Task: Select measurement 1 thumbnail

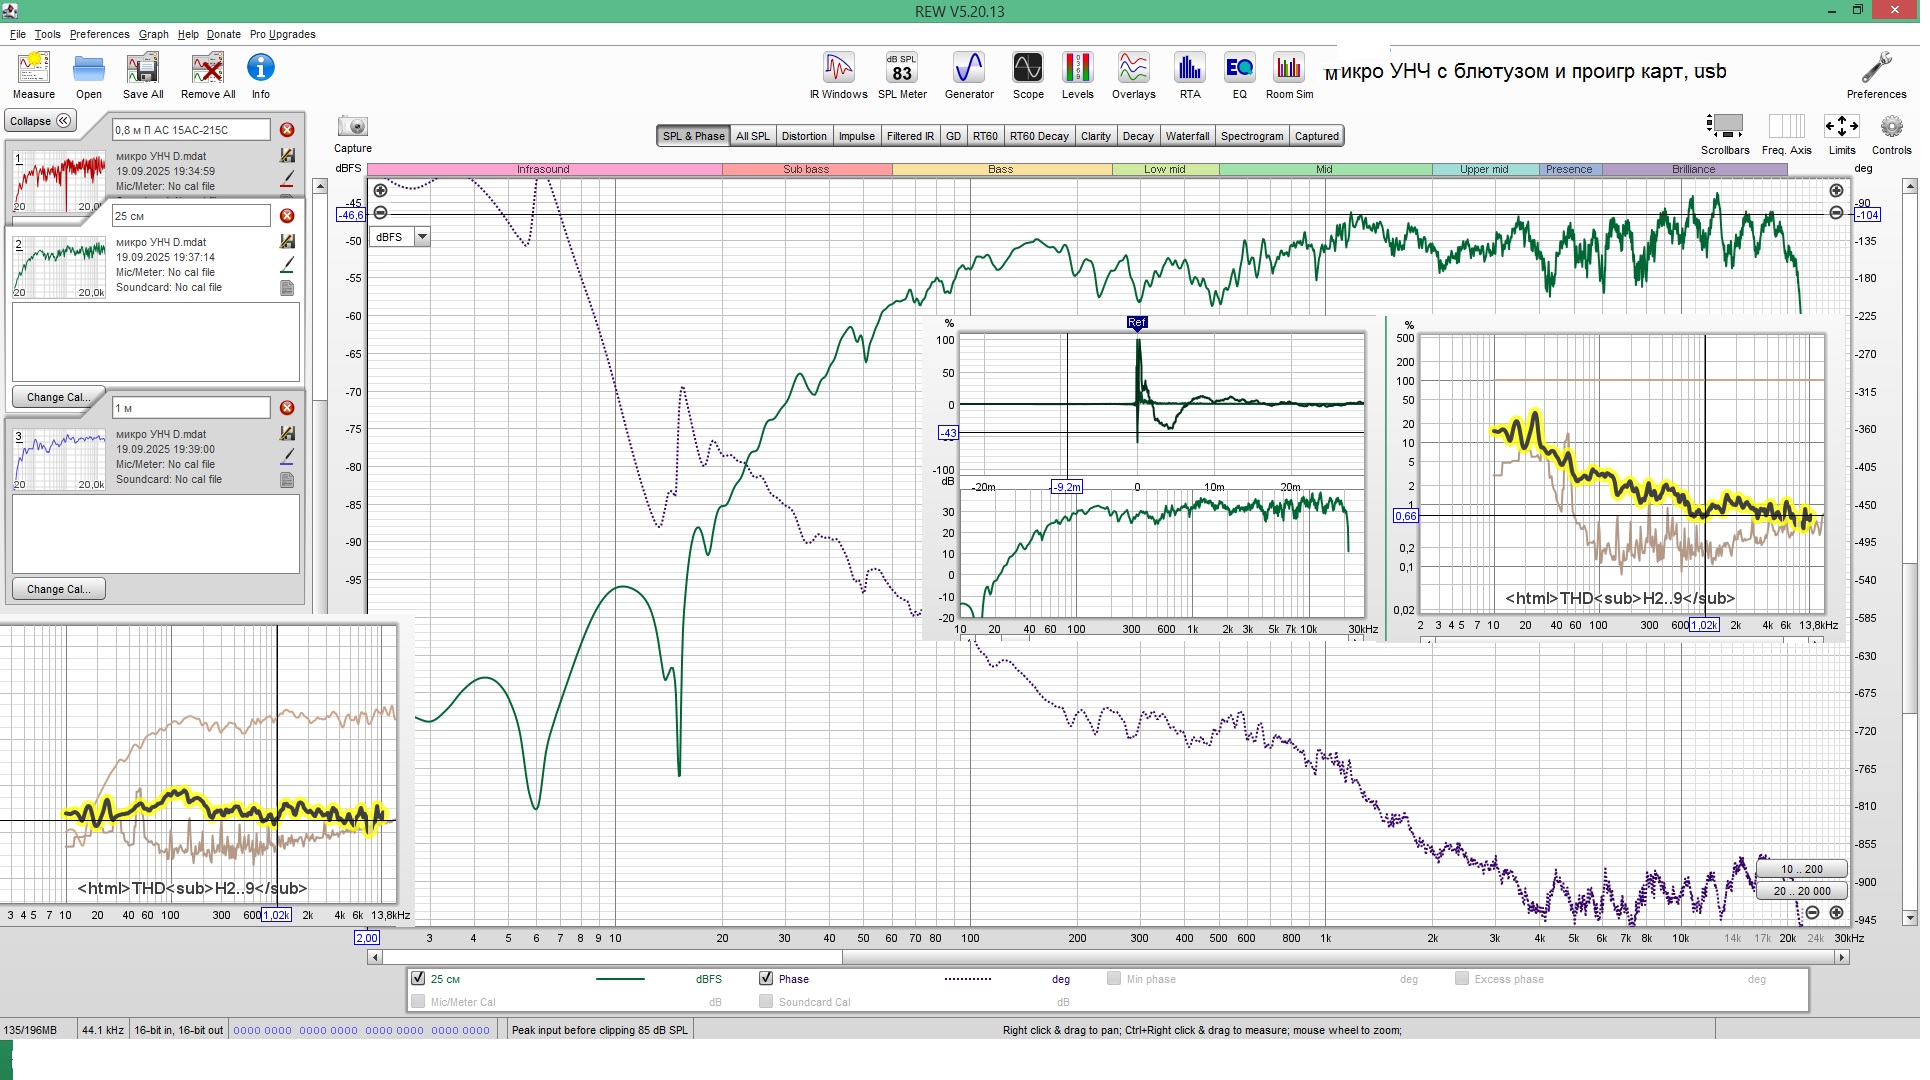Action: 59,181
